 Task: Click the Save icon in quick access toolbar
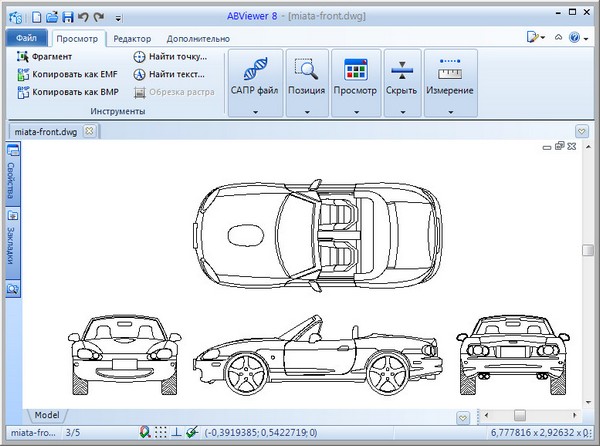[67, 17]
